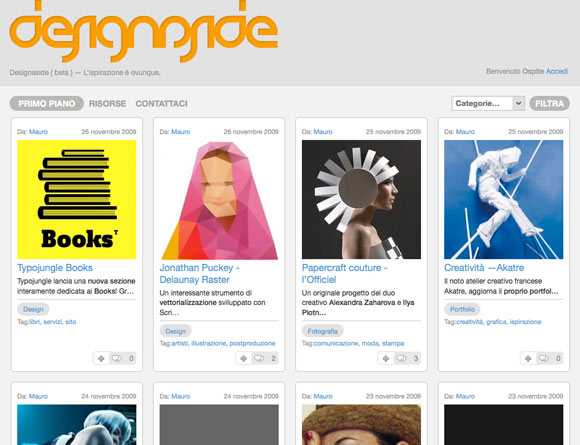580x445 pixels.
Task: Click the white paper figure thumbnail
Action: [503, 199]
